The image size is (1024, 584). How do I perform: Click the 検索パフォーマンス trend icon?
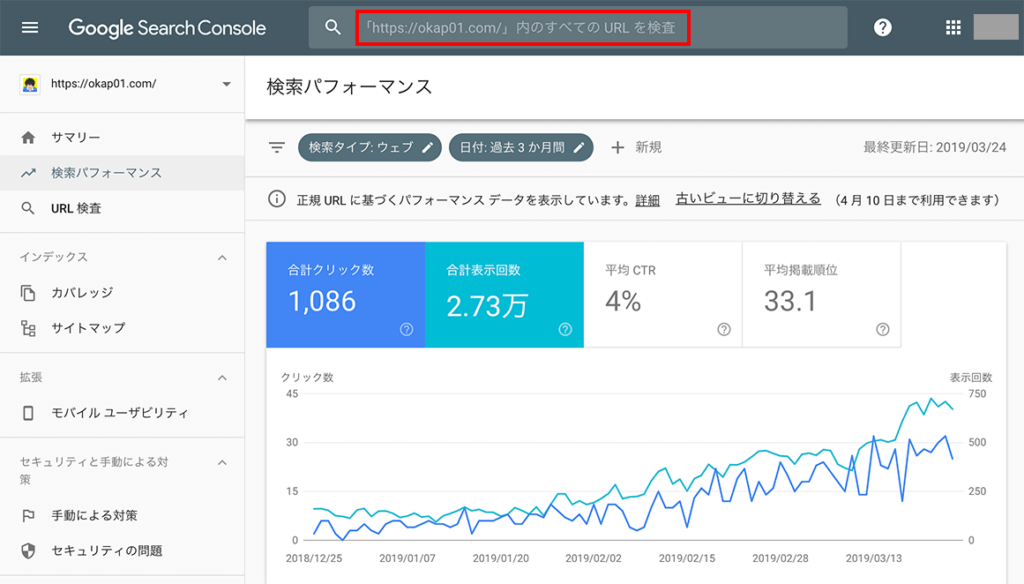[x=28, y=173]
